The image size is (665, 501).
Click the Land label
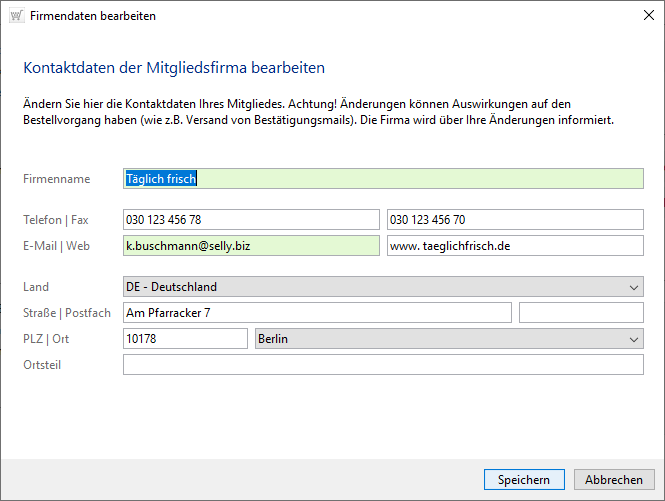(x=36, y=287)
